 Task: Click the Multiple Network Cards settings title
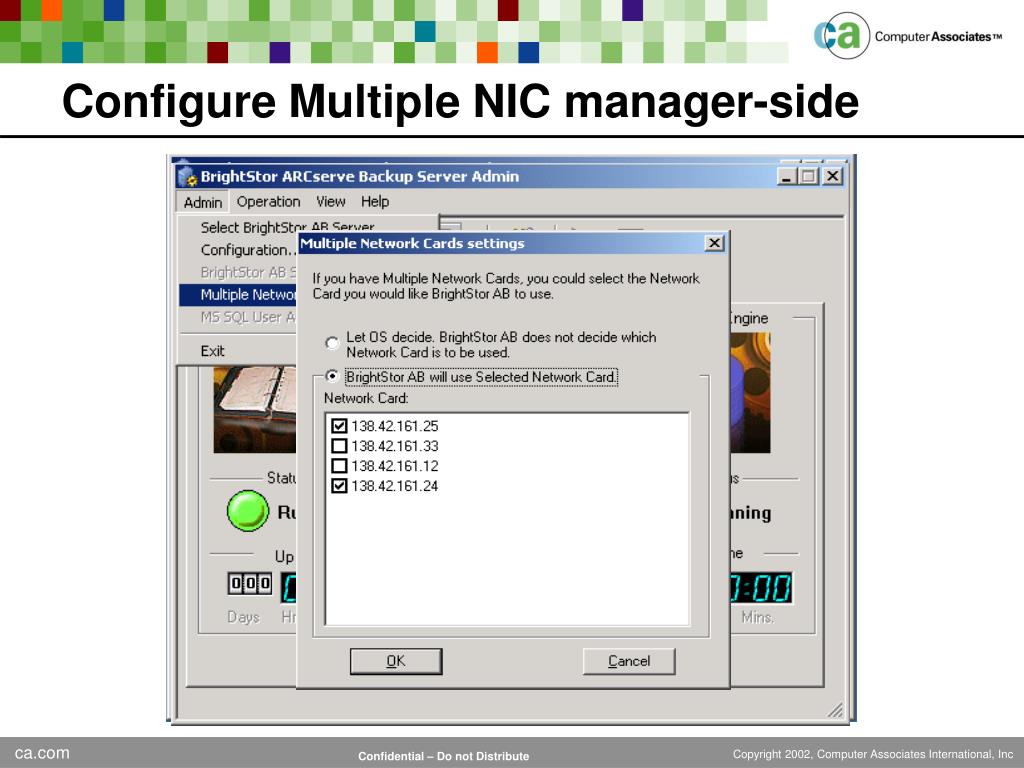tap(412, 243)
